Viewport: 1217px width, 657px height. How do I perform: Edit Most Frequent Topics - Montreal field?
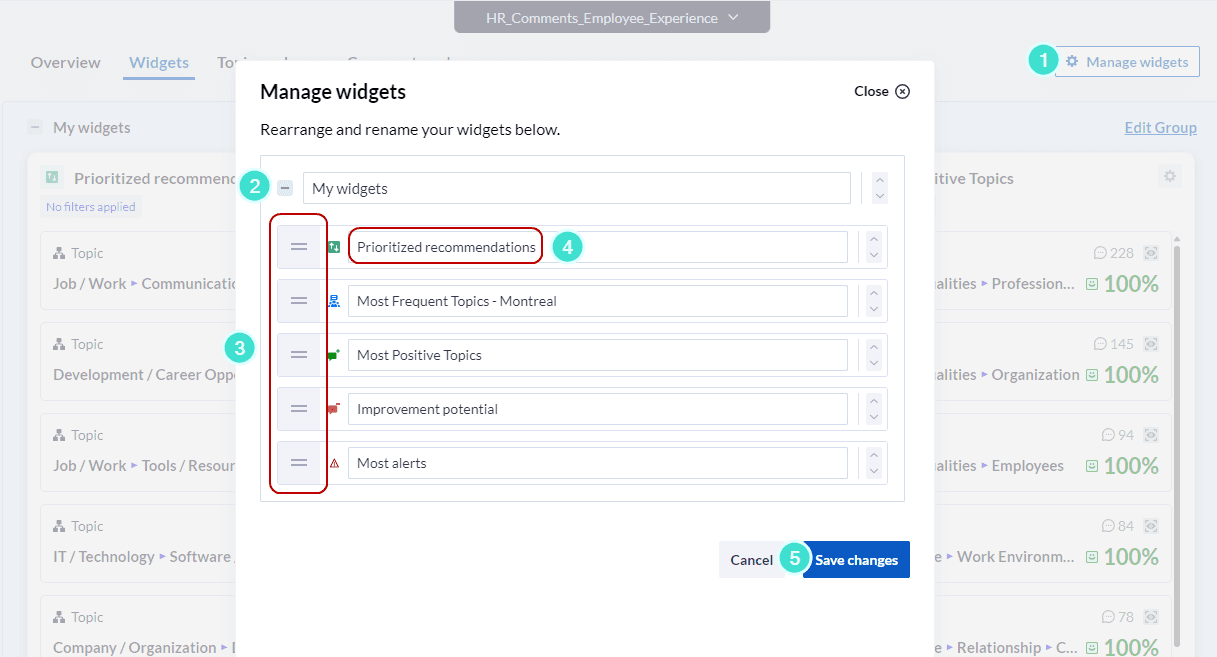(x=597, y=301)
